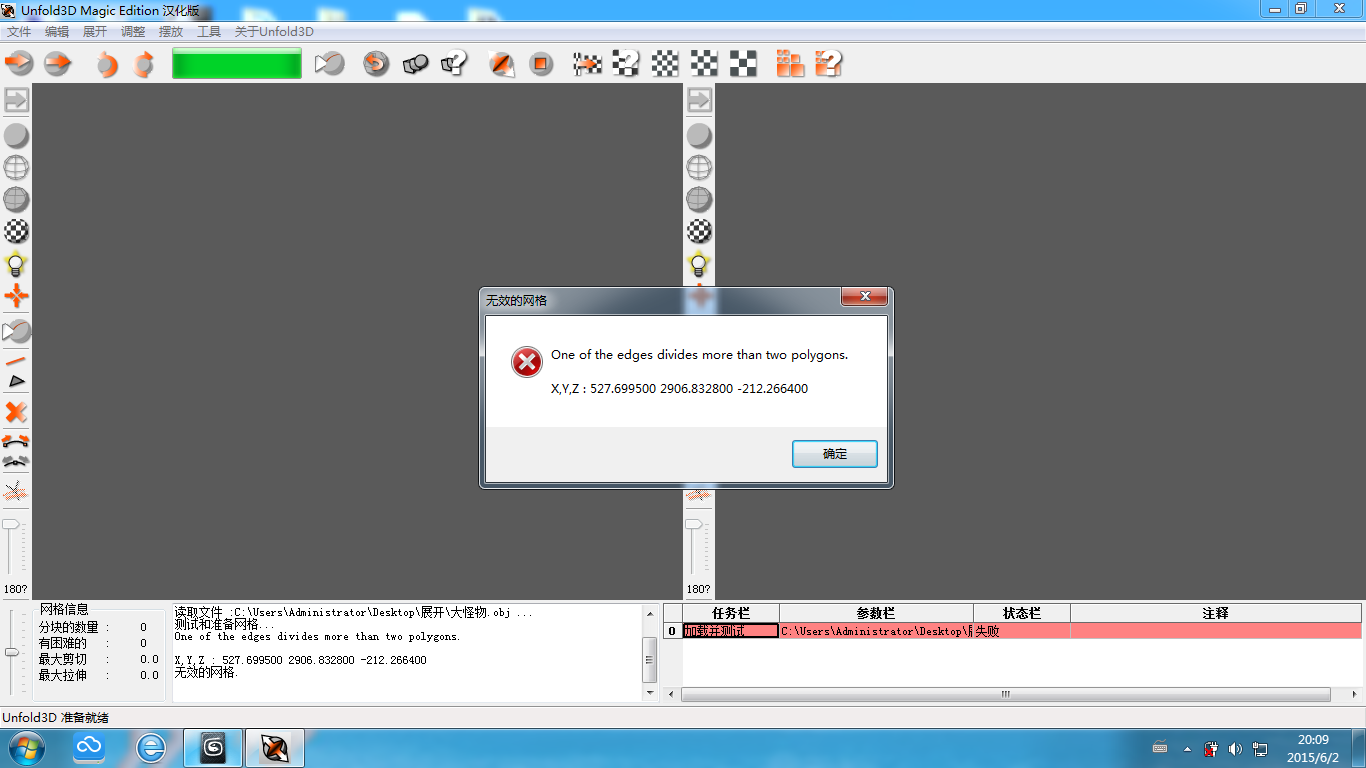
Task: Toggle shaded sphere display in left sidebar
Action: [16, 136]
